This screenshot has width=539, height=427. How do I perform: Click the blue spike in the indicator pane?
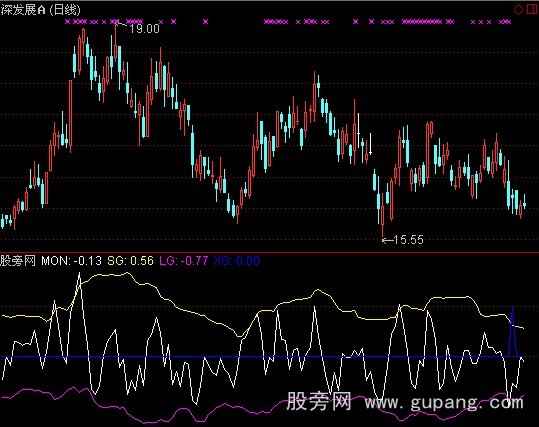coord(513,330)
